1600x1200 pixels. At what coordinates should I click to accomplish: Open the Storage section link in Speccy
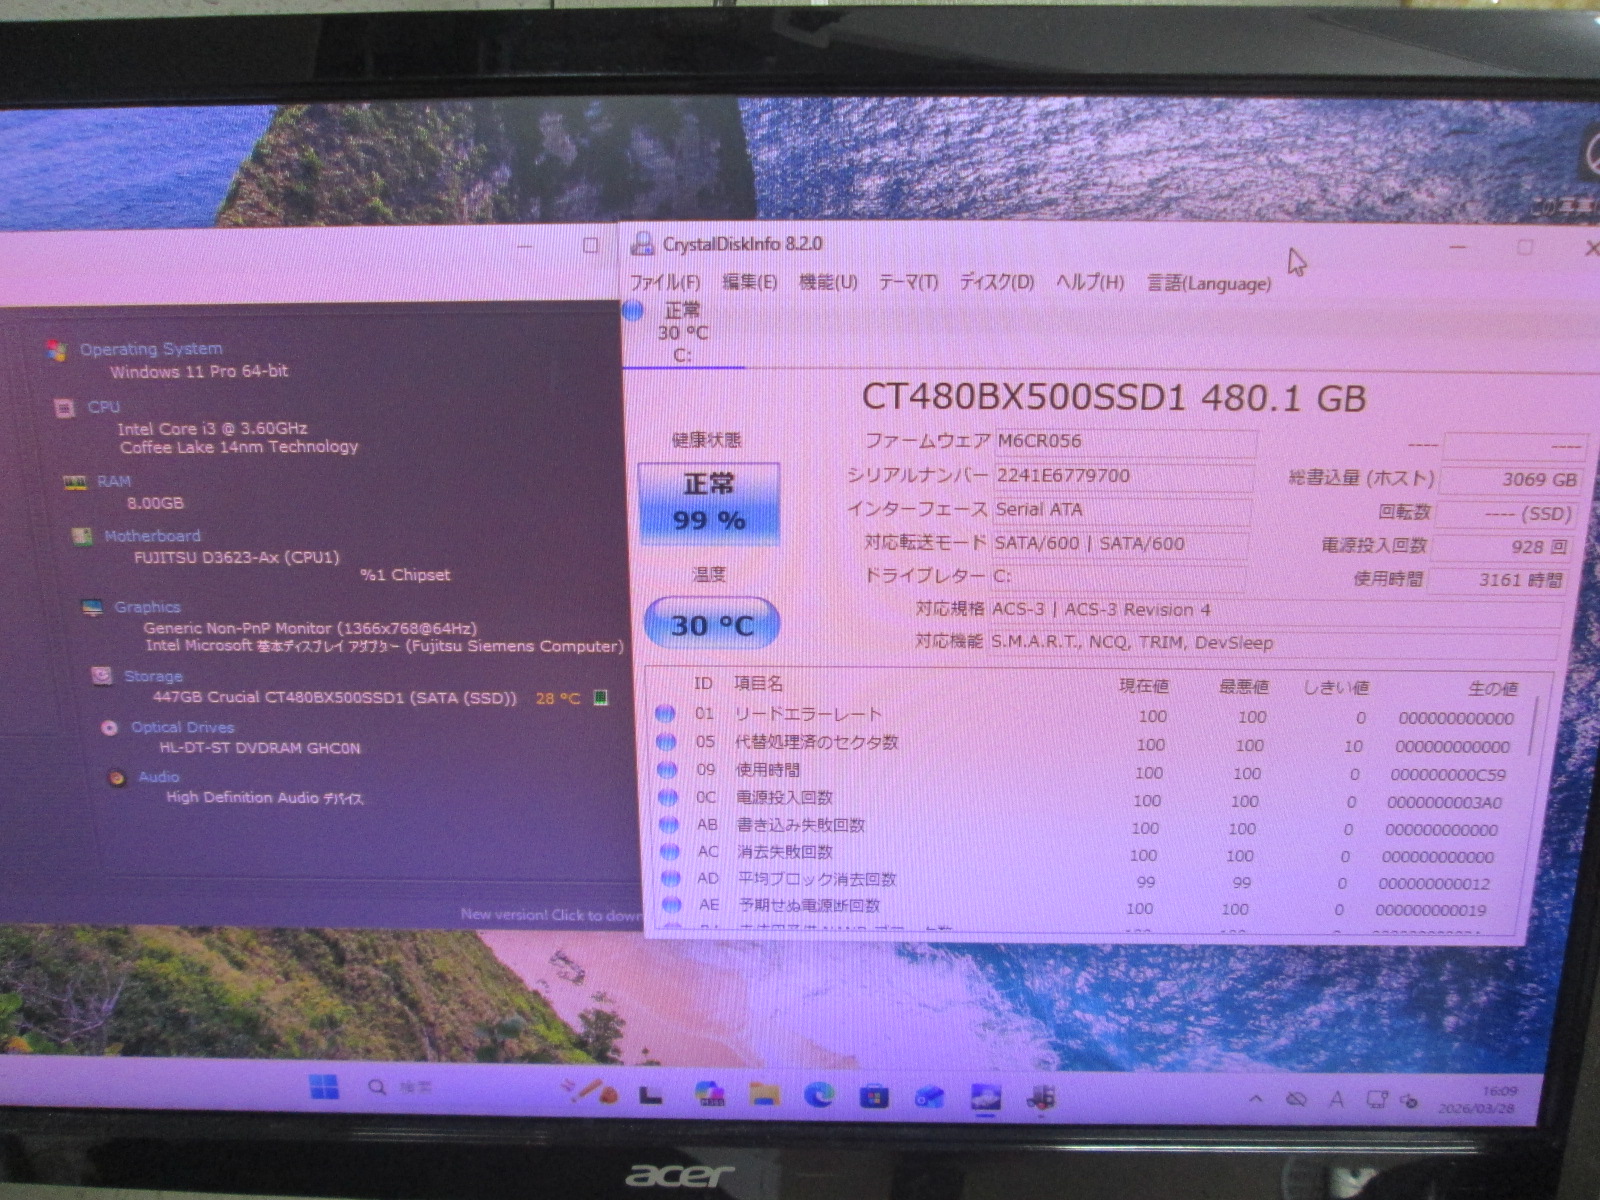[153, 677]
